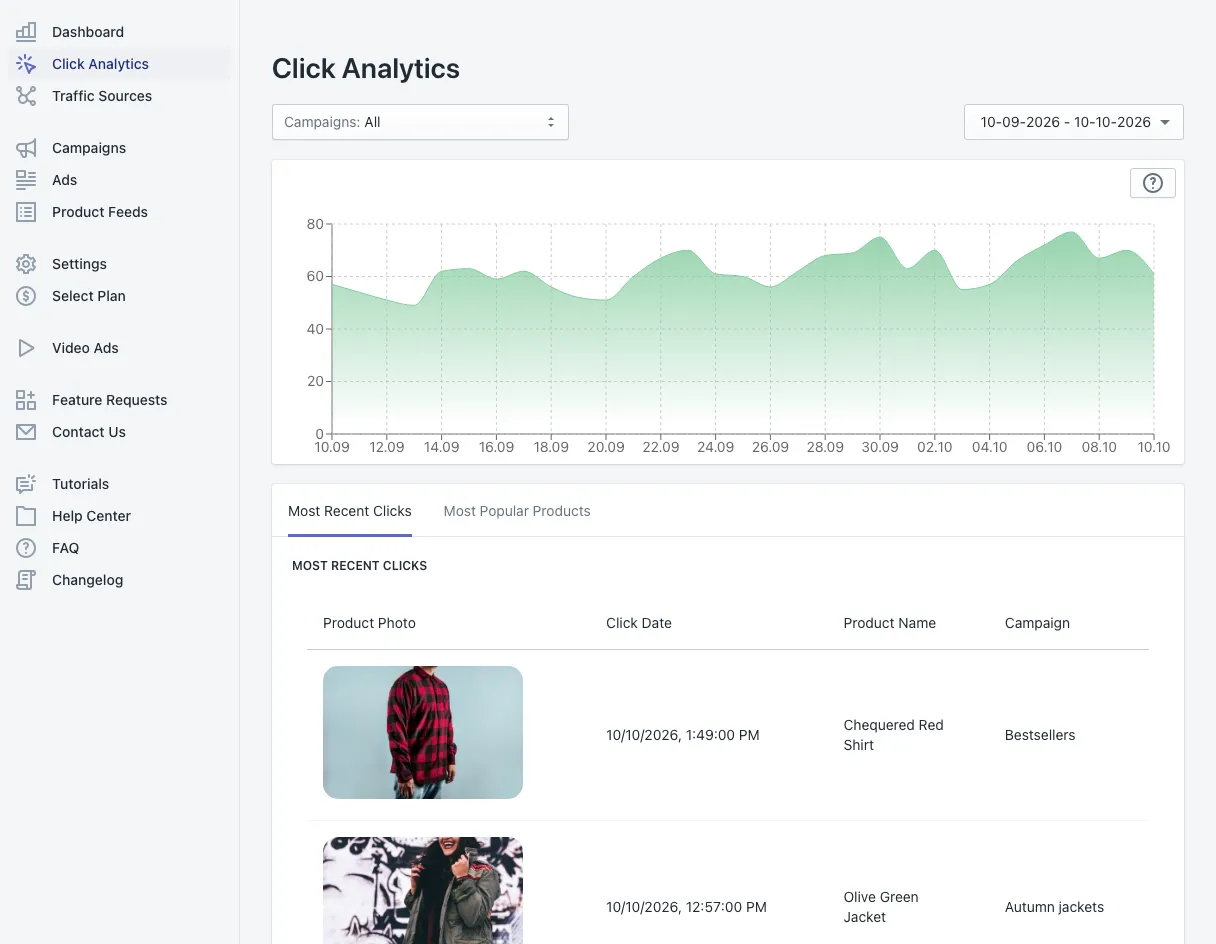This screenshot has height=944, width=1216.
Task: Click the Bestsellers campaign cell
Action: coord(1040,735)
